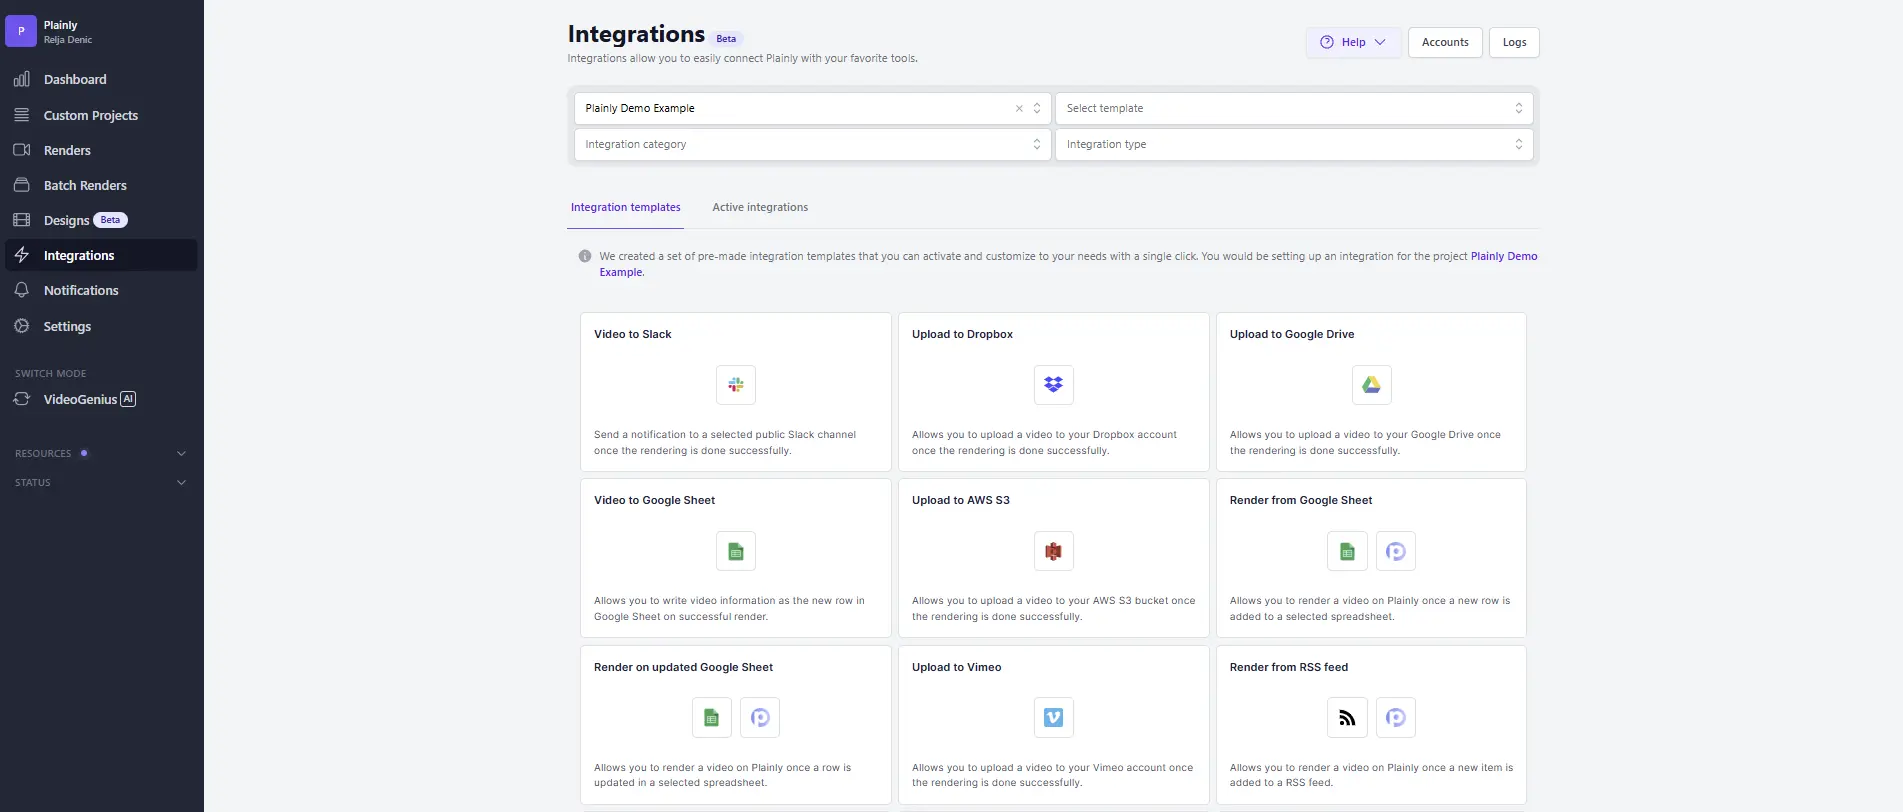Click the Integrations lightning bolt icon
1903x812 pixels.
(22, 255)
